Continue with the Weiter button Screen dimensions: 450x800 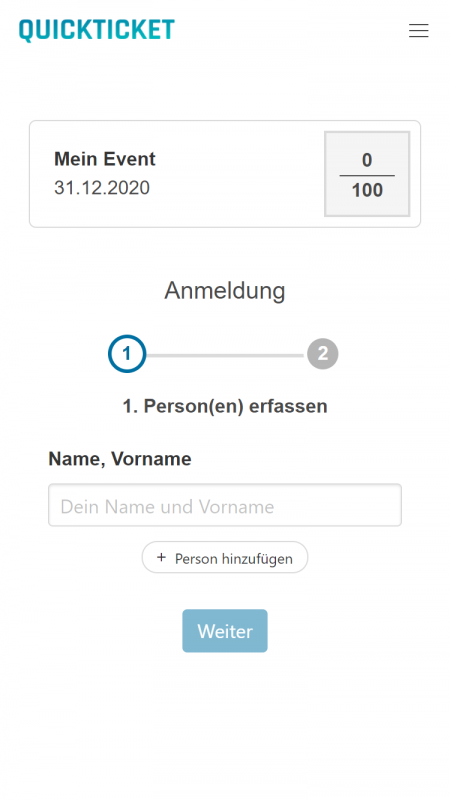(x=225, y=631)
